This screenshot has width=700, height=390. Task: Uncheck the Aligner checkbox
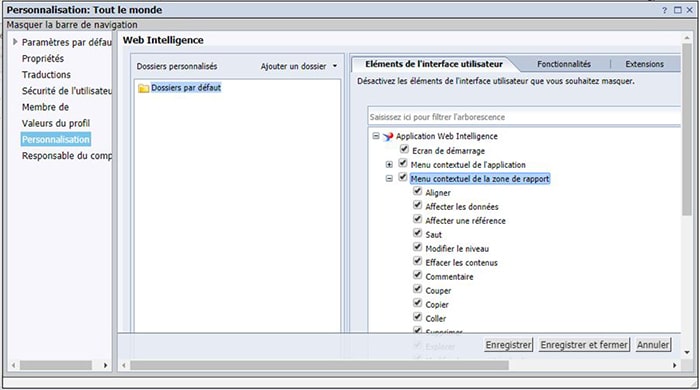point(417,191)
